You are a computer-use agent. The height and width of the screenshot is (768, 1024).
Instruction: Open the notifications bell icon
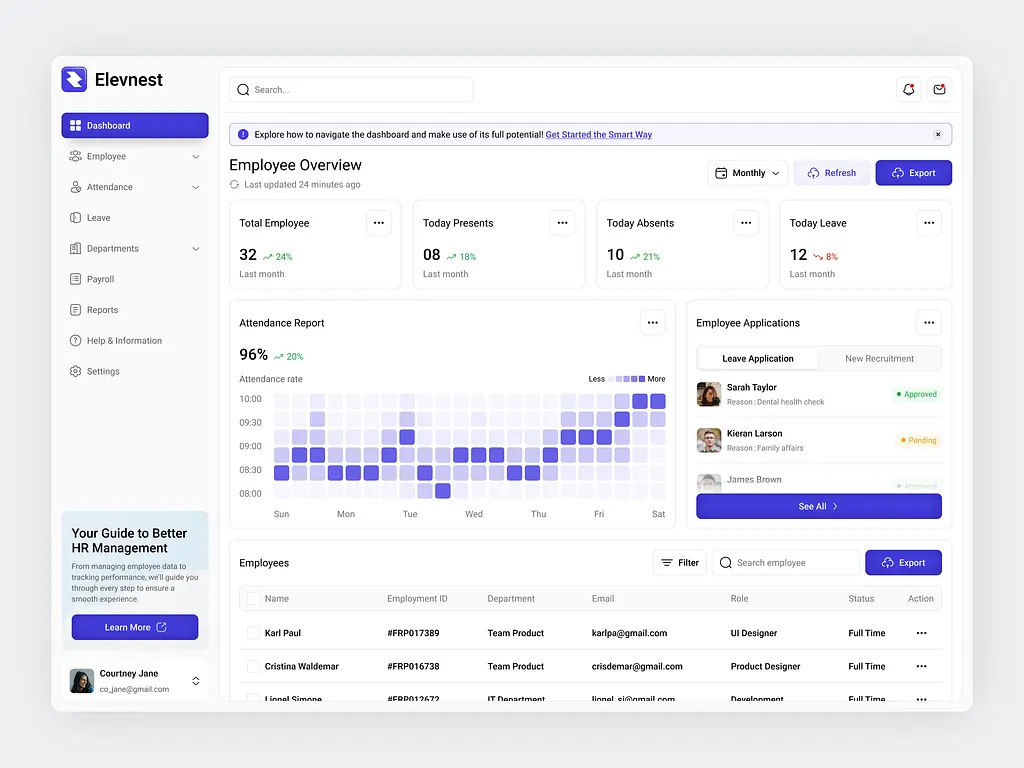tap(908, 89)
